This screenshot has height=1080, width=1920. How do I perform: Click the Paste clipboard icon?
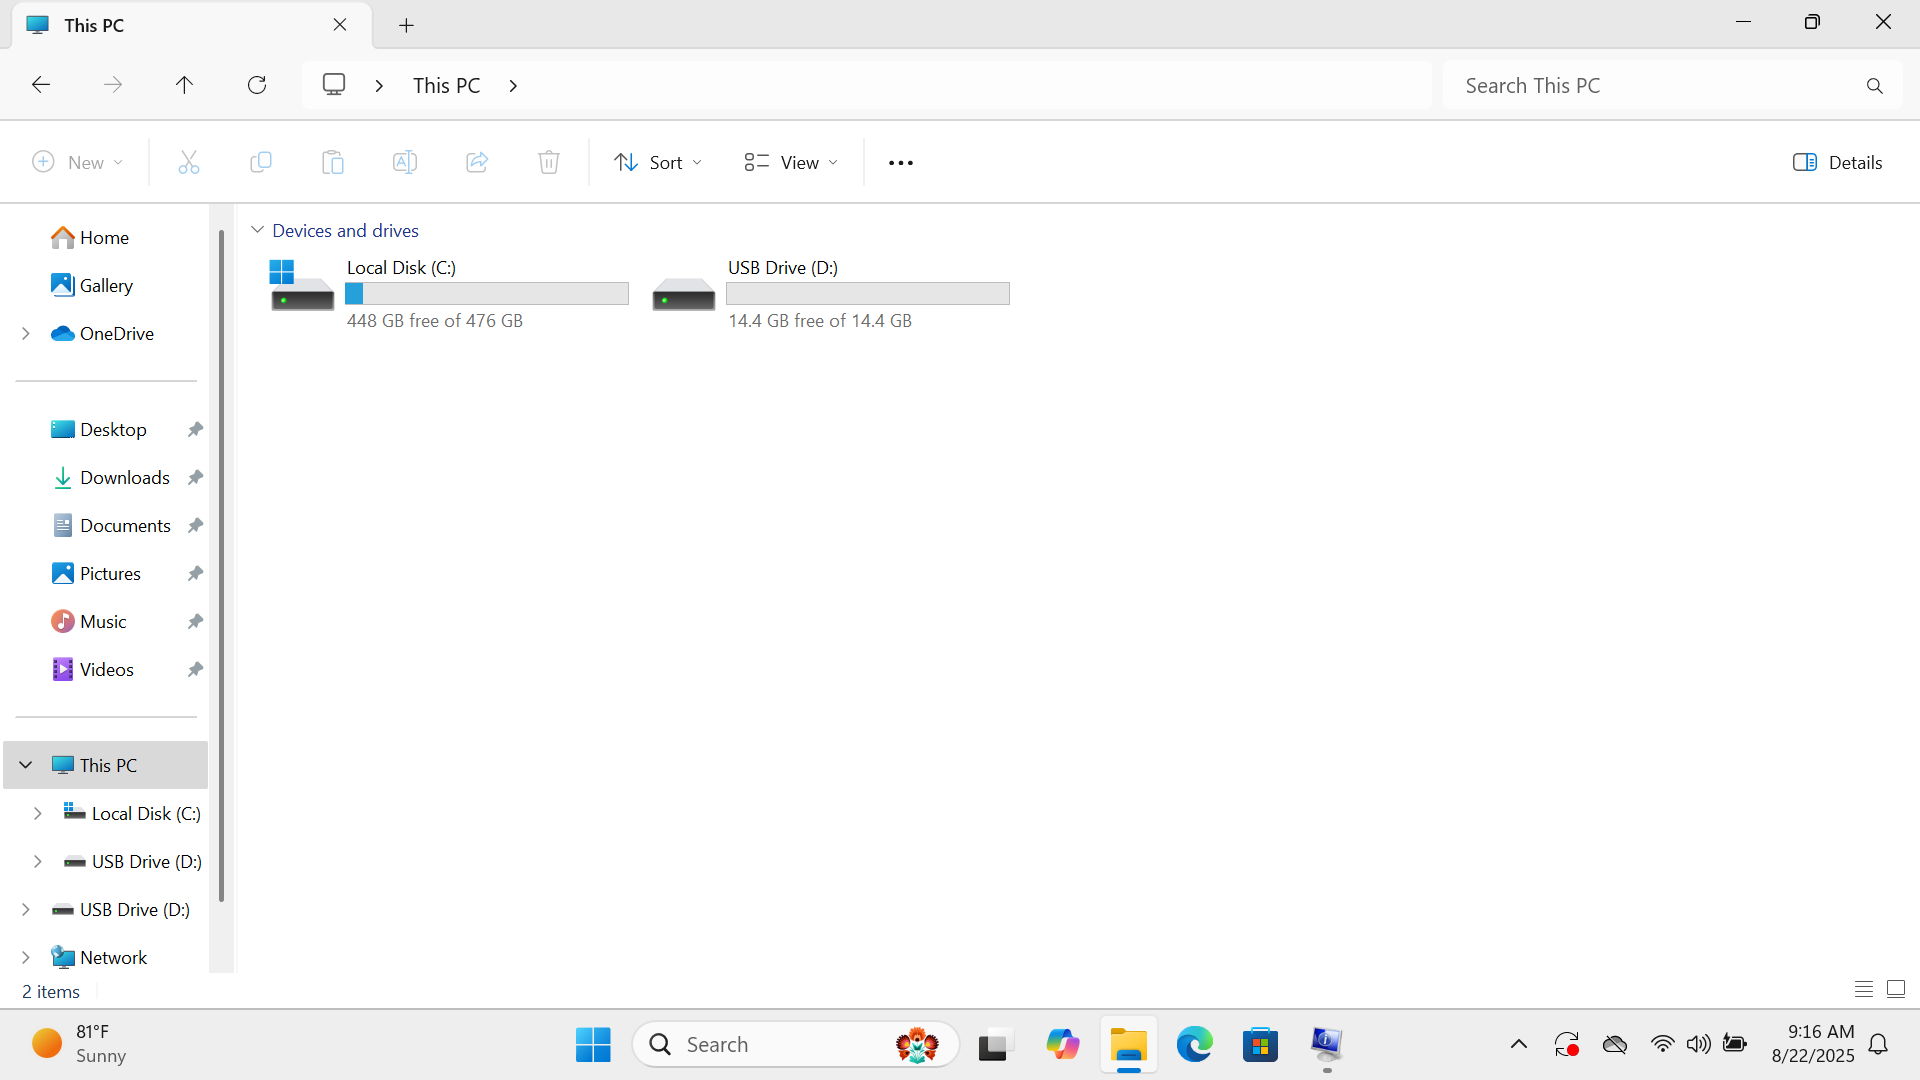click(x=333, y=162)
